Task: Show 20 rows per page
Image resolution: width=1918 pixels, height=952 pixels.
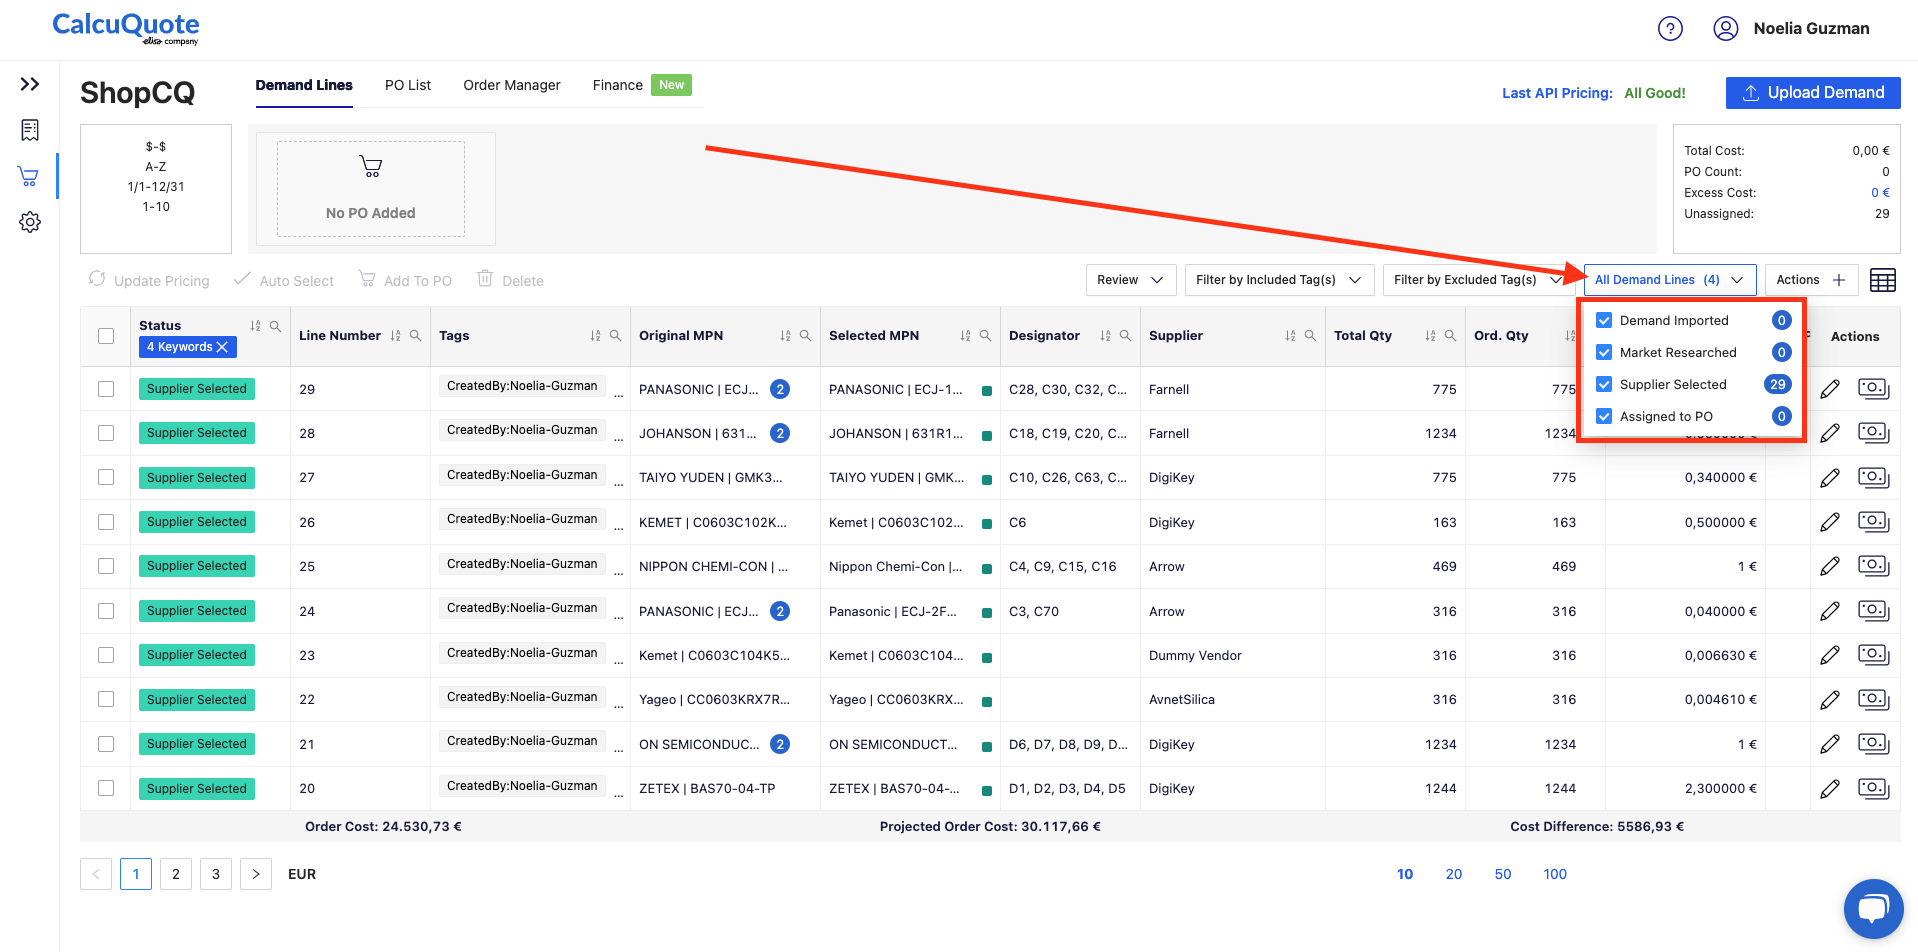Action: (x=1454, y=874)
